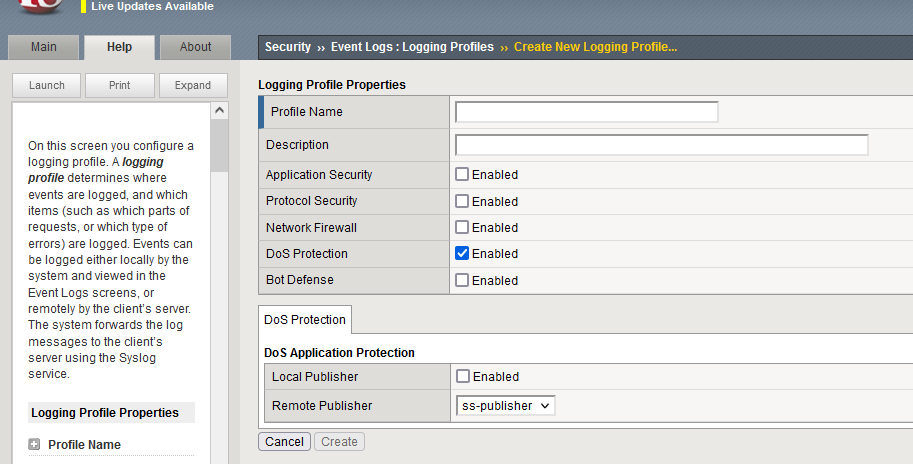Print the help content
Image resolution: width=913 pixels, height=464 pixels.
point(120,86)
